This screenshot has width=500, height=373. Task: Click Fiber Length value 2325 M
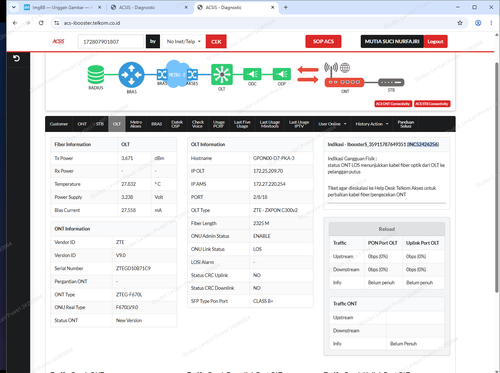pyautogui.click(x=261, y=223)
